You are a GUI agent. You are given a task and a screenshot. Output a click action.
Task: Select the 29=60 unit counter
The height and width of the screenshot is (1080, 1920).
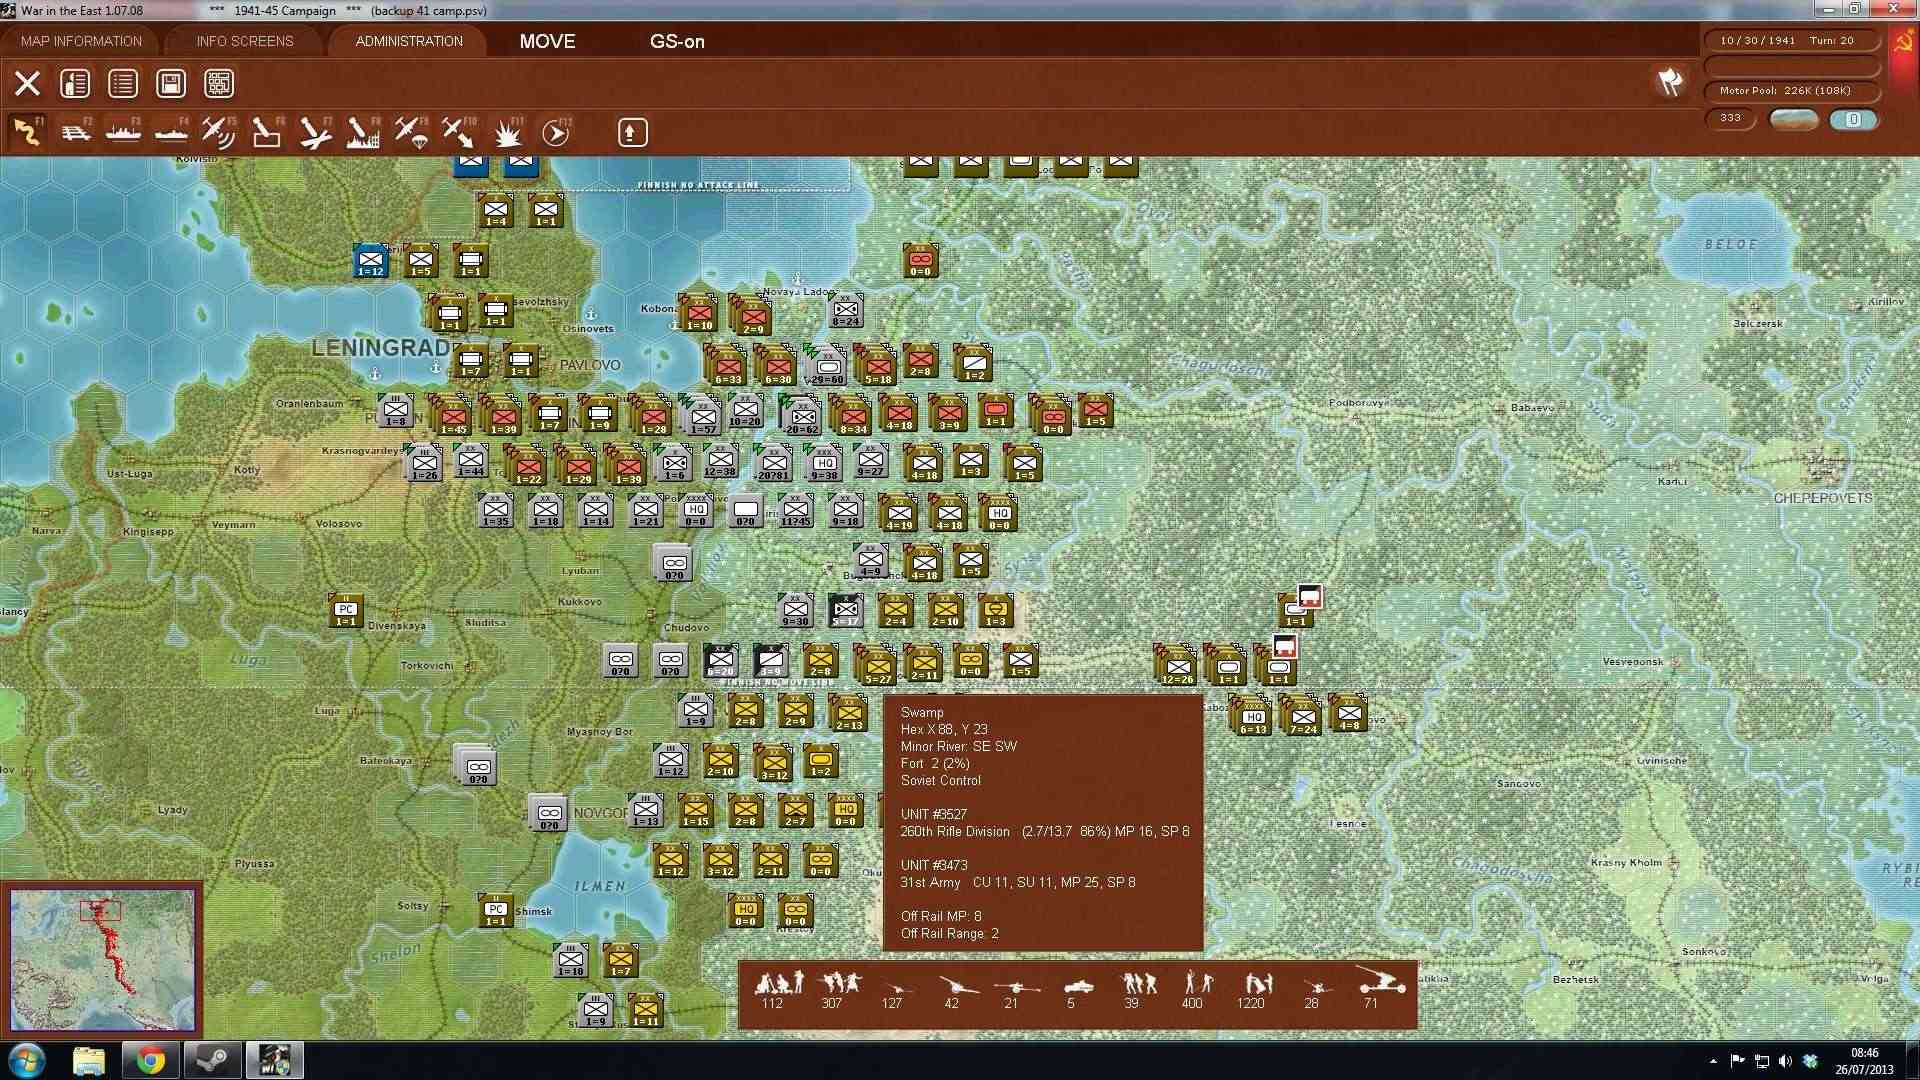[x=827, y=368]
